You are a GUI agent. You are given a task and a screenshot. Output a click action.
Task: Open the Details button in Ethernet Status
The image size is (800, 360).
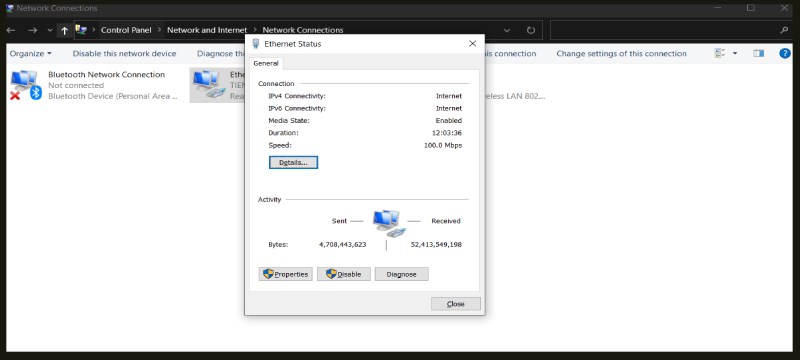point(293,163)
